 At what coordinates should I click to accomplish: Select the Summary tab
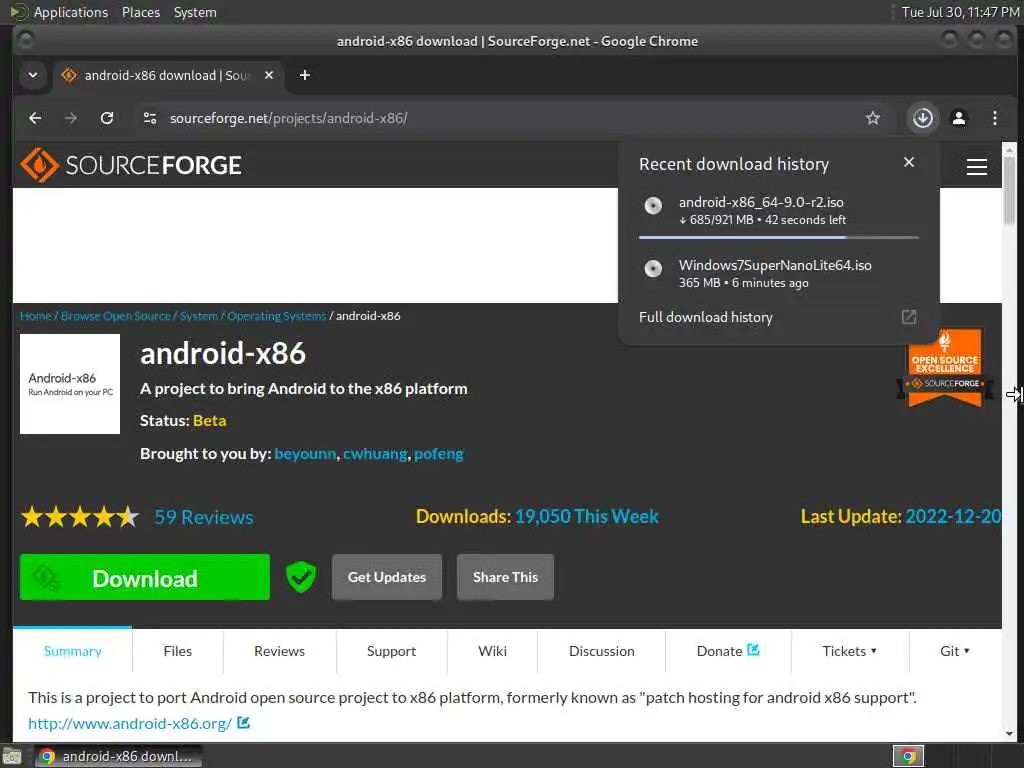pos(72,651)
